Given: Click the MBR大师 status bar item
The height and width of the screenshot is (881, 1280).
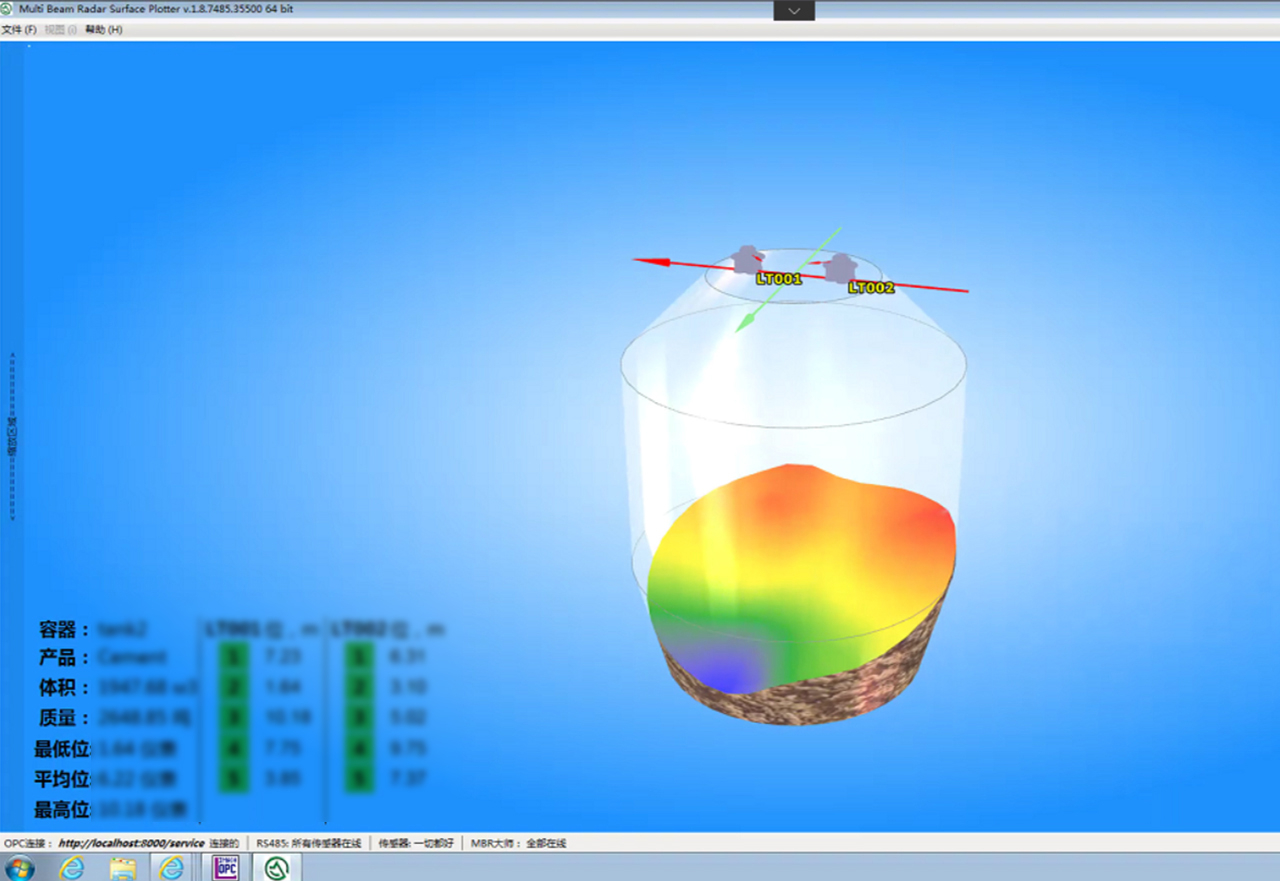Looking at the screenshot, I should 518,843.
